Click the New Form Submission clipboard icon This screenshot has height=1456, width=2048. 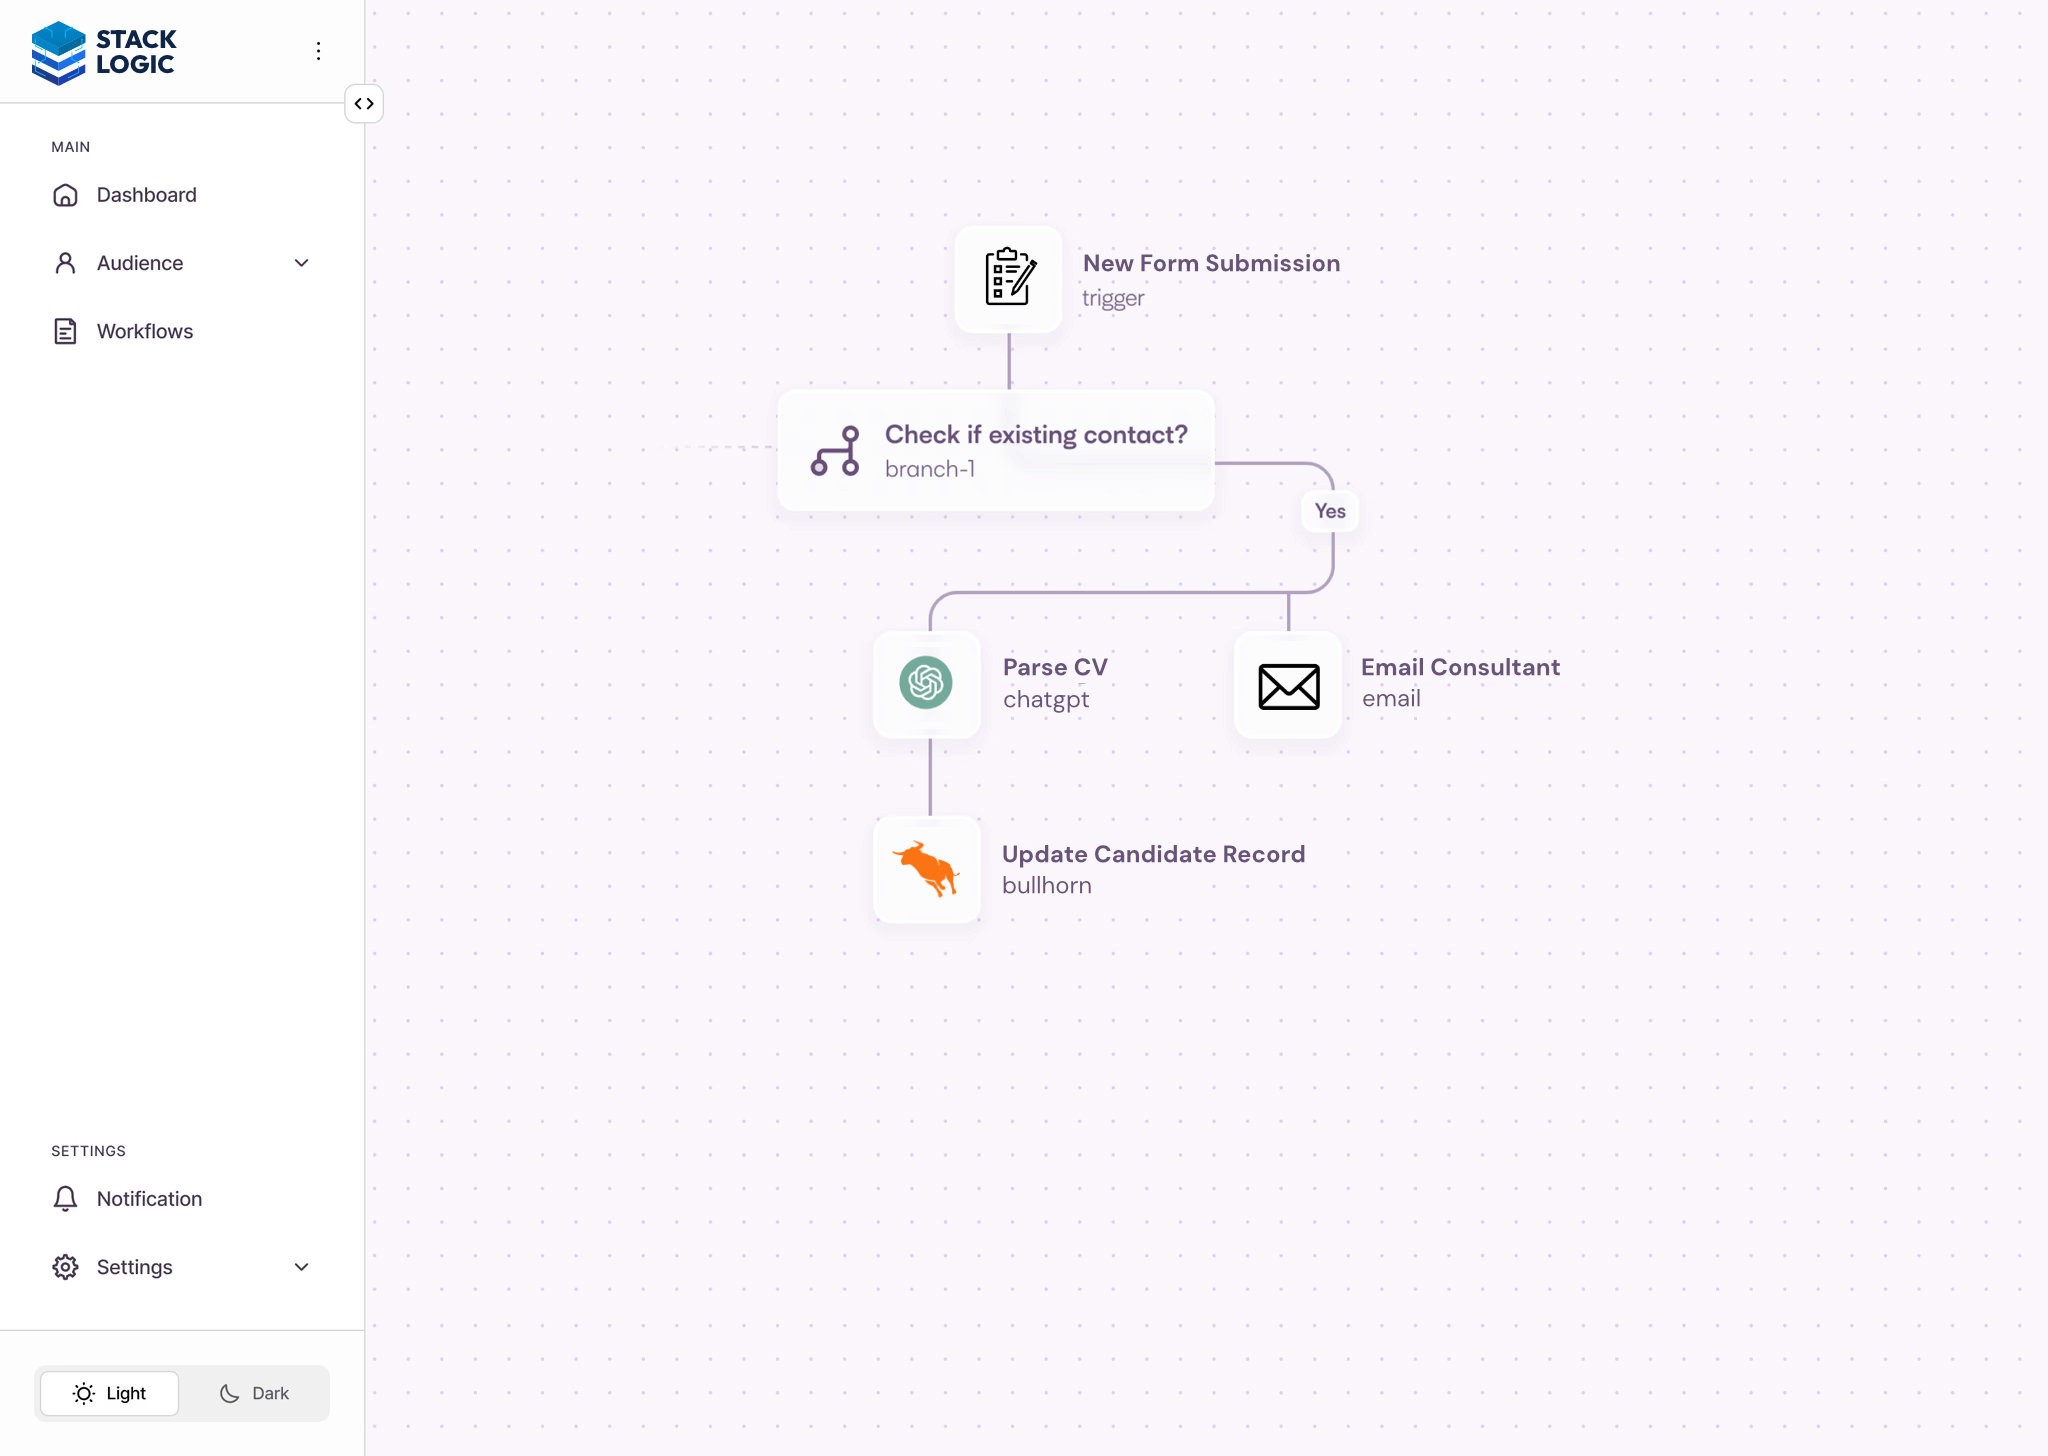tap(1008, 278)
